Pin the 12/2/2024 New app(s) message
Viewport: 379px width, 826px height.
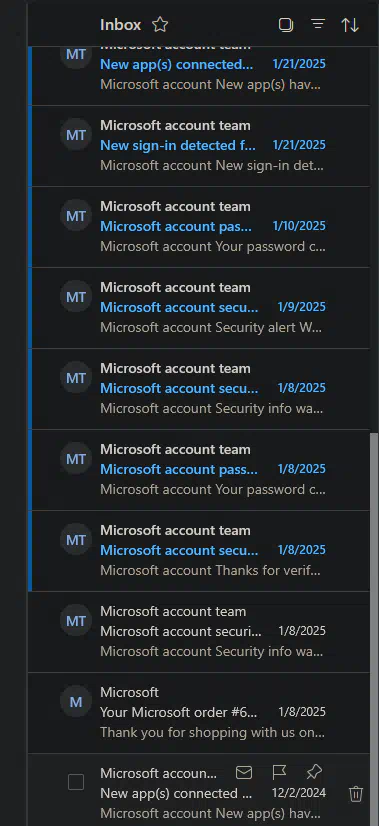[314, 773]
